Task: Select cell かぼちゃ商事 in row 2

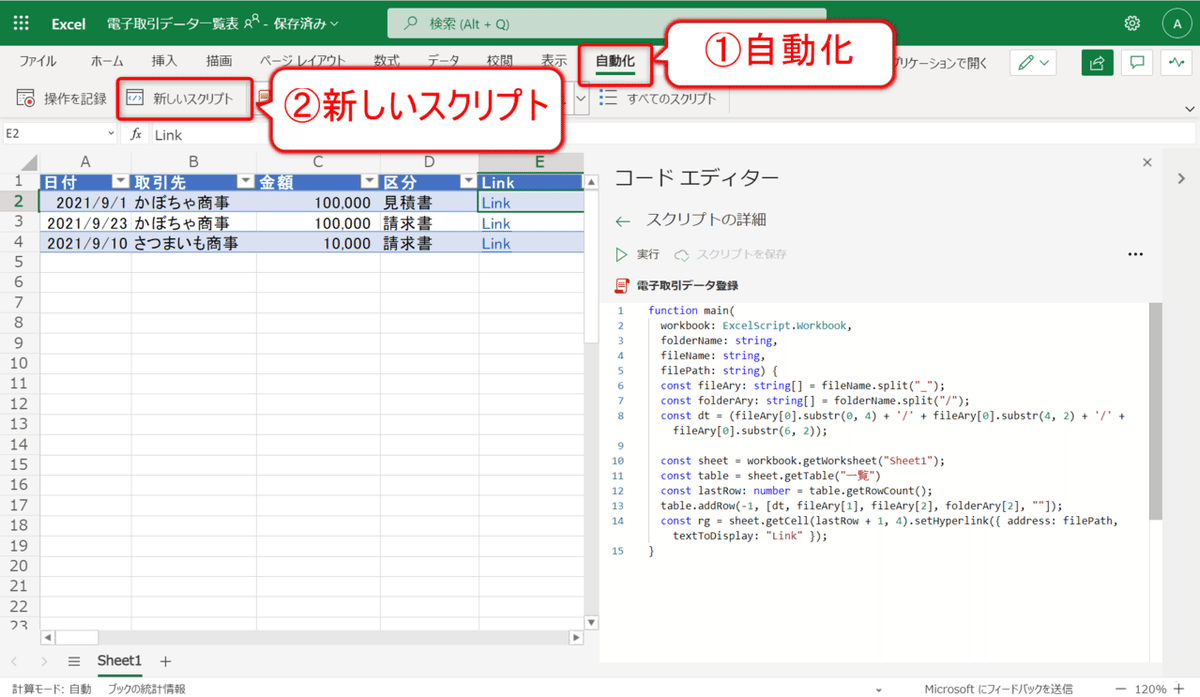Action: (194, 203)
